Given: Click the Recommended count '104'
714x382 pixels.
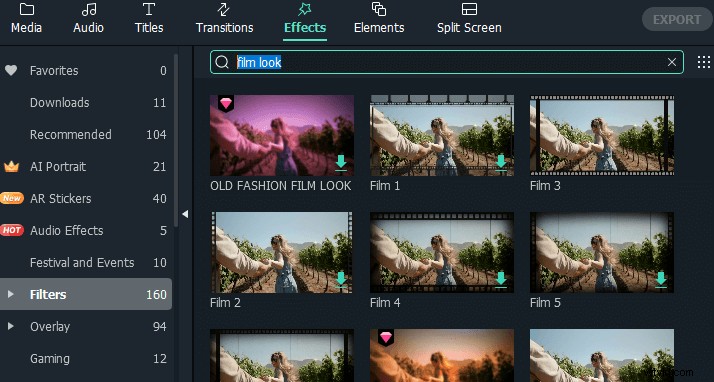Looking at the screenshot, I should tap(156, 135).
